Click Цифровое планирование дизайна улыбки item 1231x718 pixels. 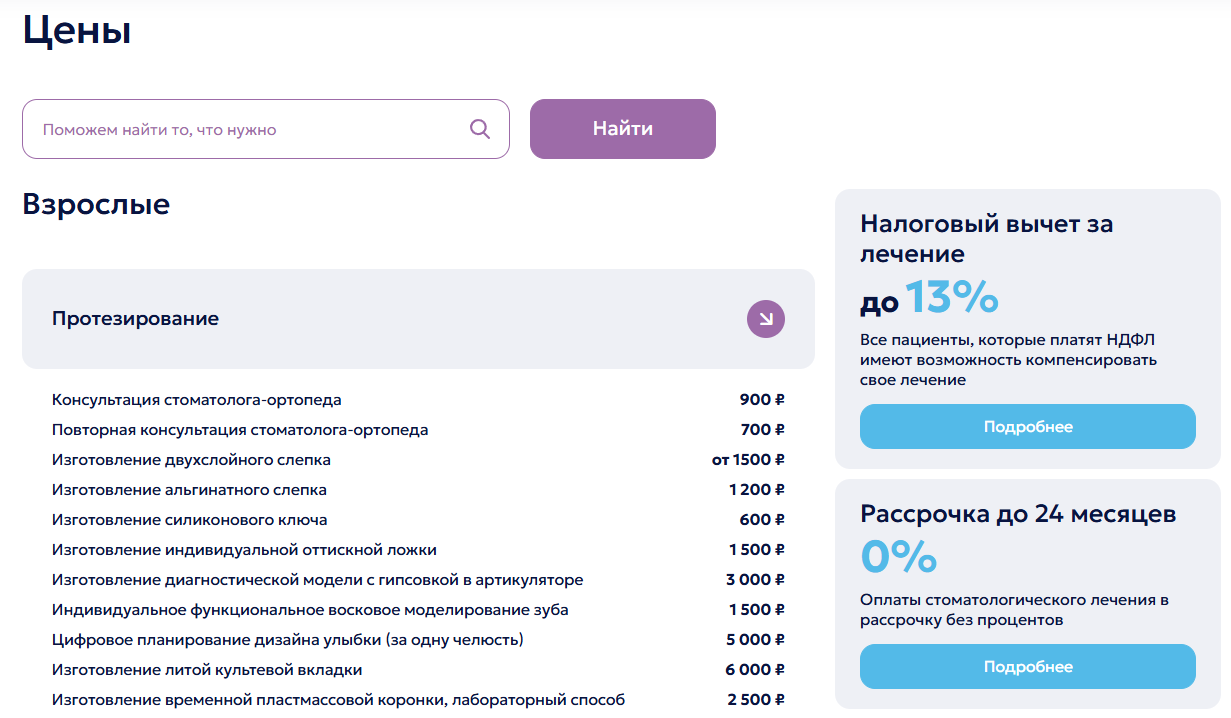pyautogui.click(x=287, y=640)
